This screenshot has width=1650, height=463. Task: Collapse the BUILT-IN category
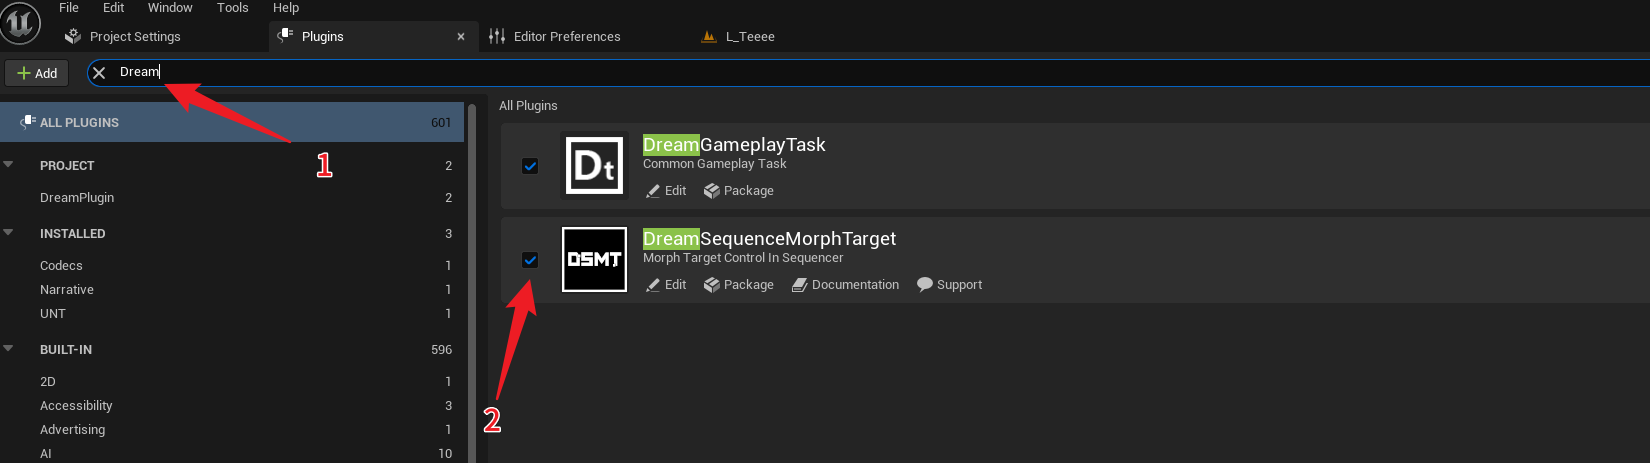point(9,348)
